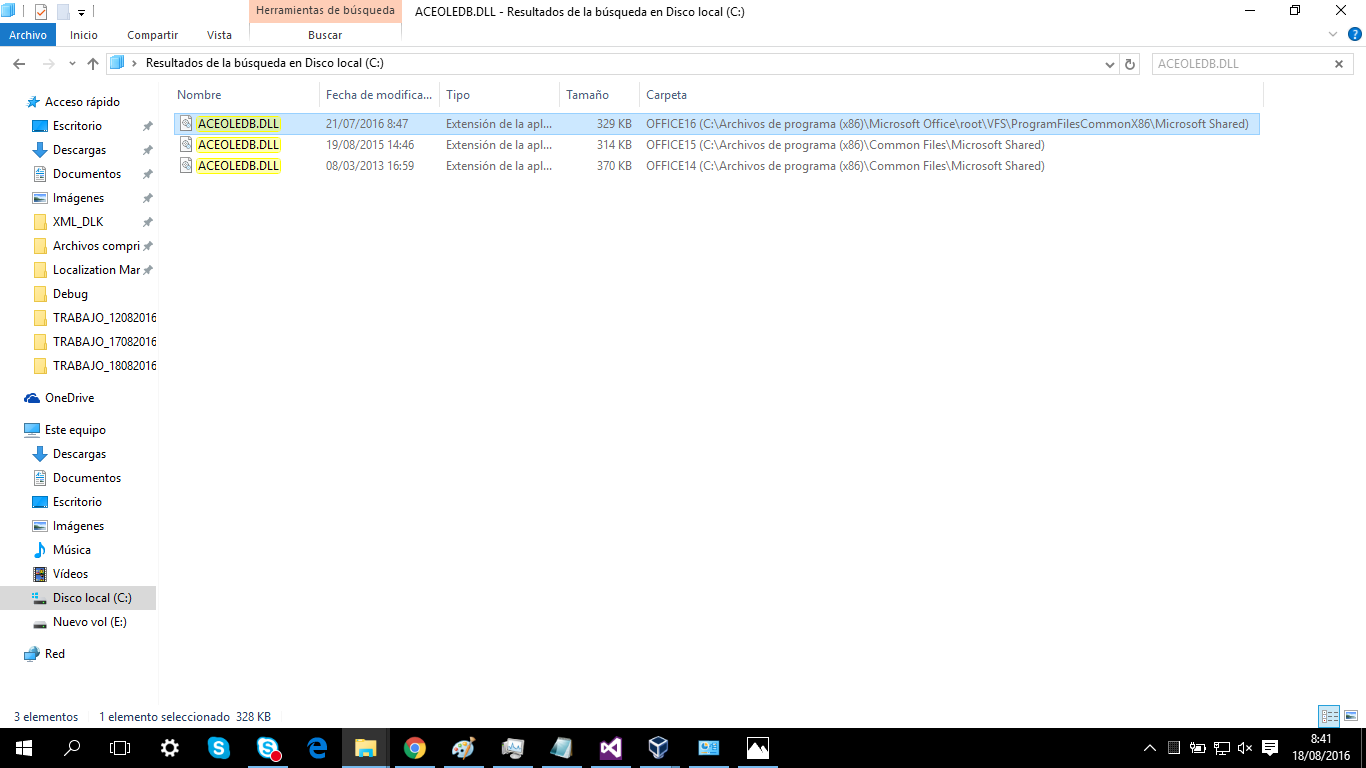The image size is (1366, 768).
Task: Switch to the Inicio ribbon tab
Action: (84, 35)
